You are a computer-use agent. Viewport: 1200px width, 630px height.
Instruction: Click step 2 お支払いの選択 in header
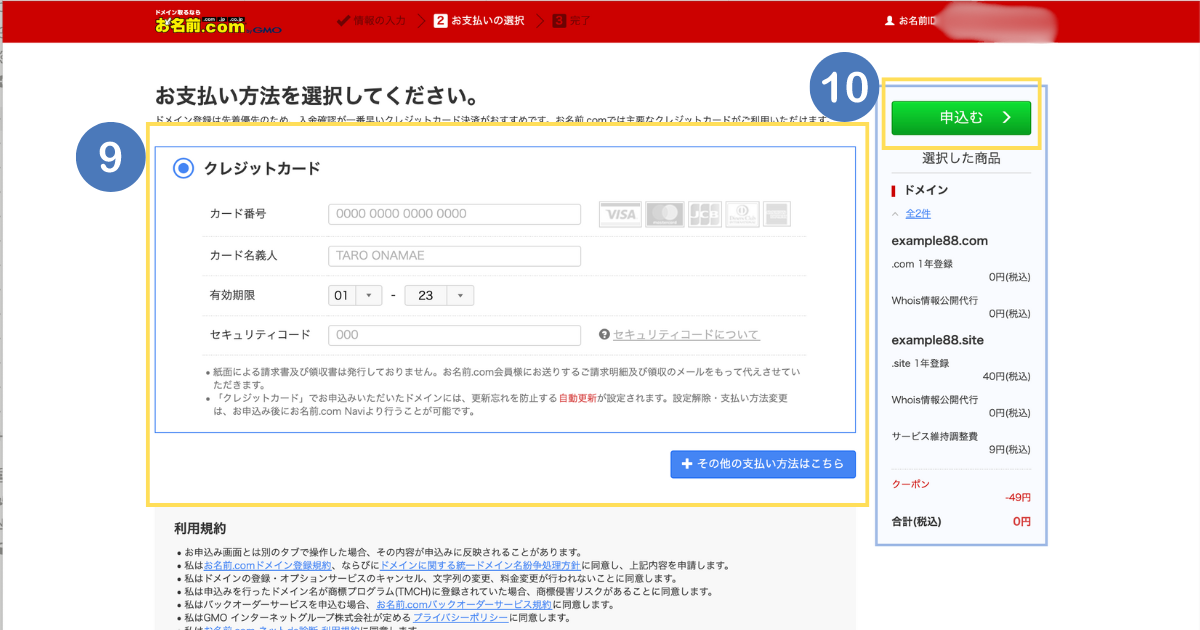point(479,21)
